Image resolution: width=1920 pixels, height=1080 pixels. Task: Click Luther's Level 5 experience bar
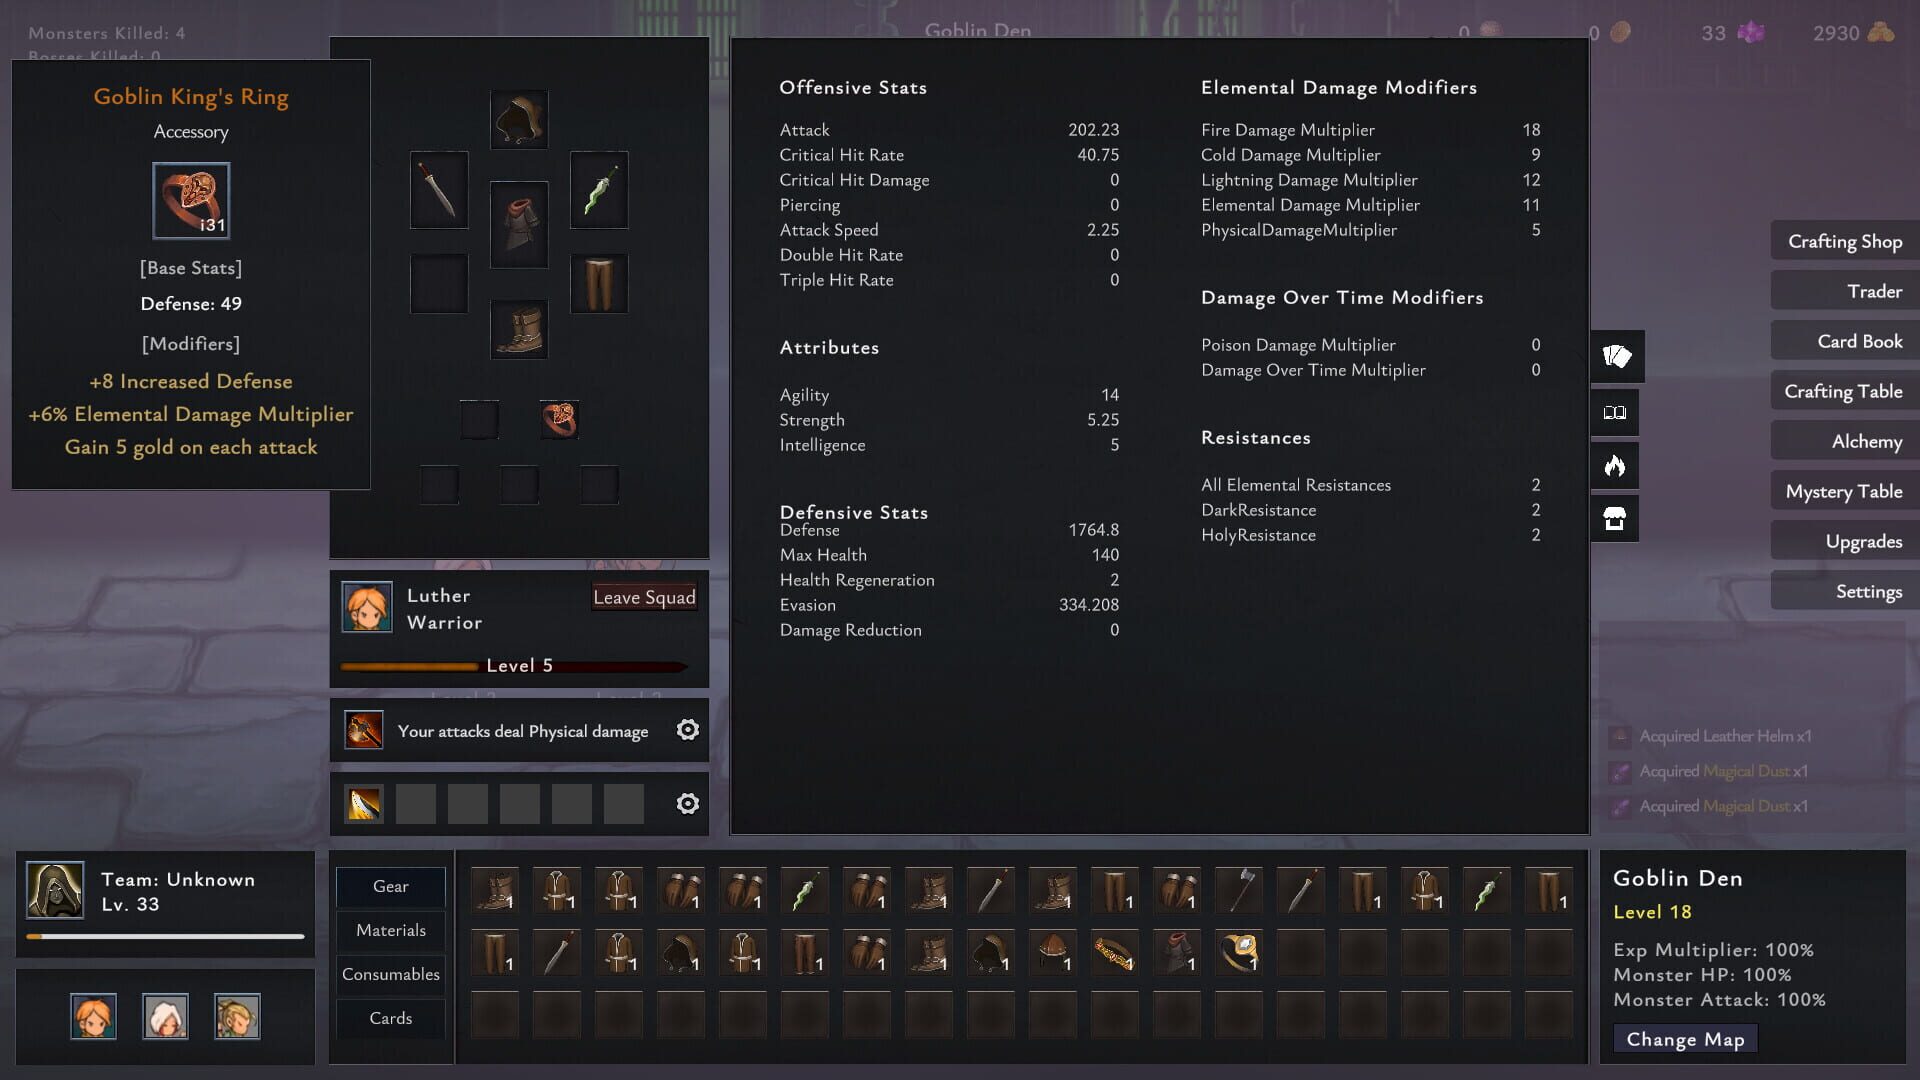pos(518,665)
